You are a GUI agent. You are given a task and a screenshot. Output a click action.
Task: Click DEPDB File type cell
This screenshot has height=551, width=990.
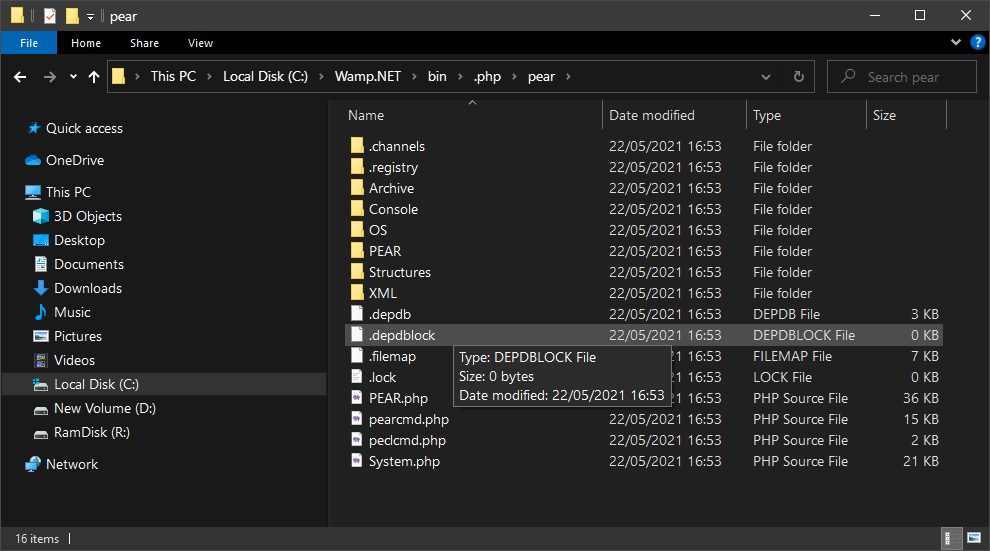786,314
